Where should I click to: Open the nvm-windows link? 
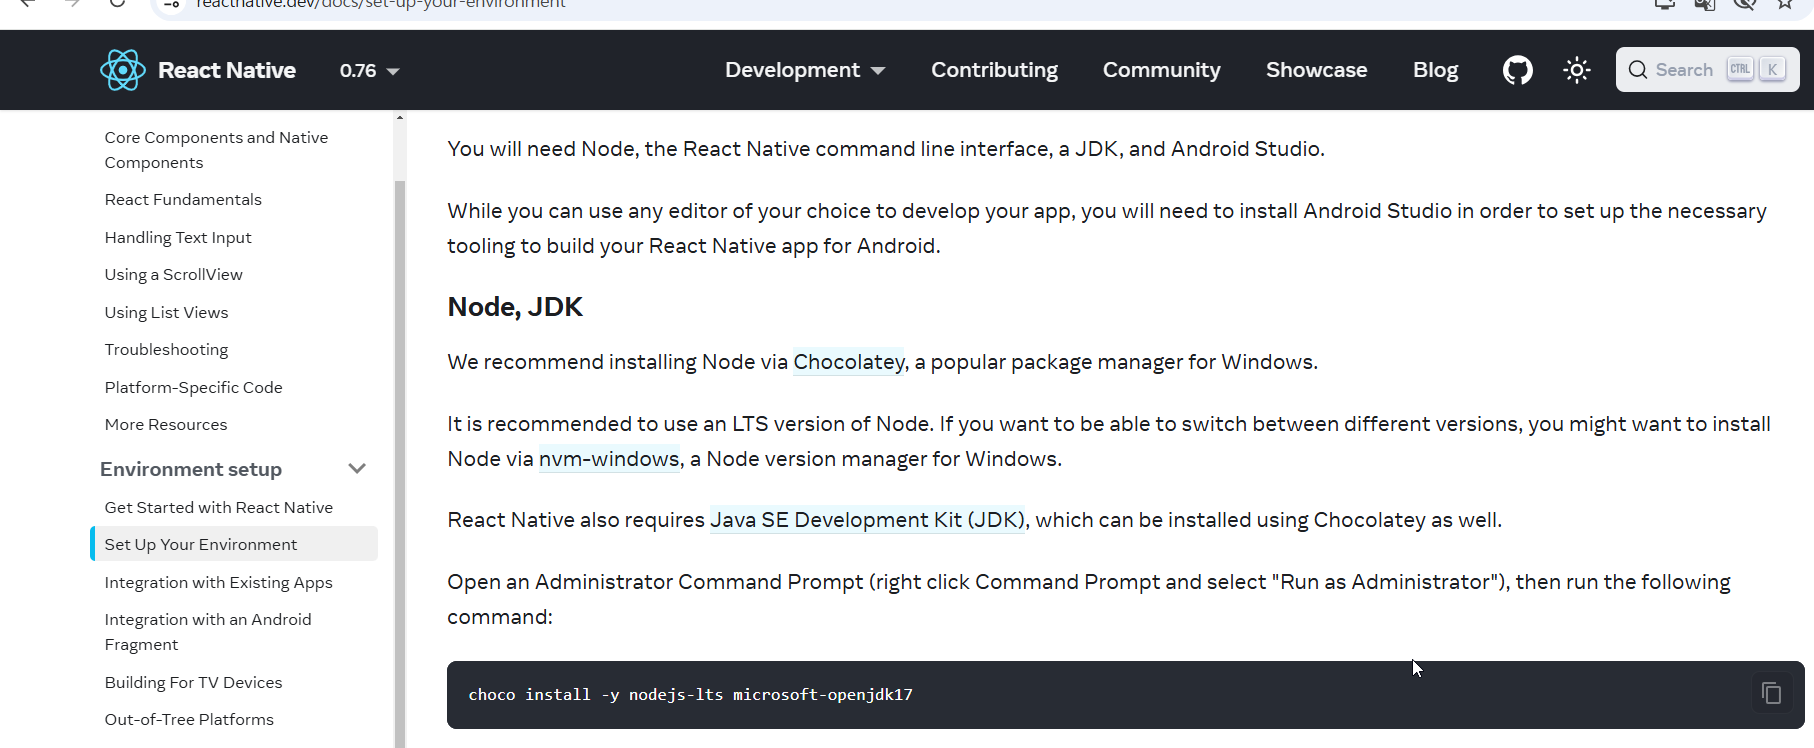click(609, 459)
